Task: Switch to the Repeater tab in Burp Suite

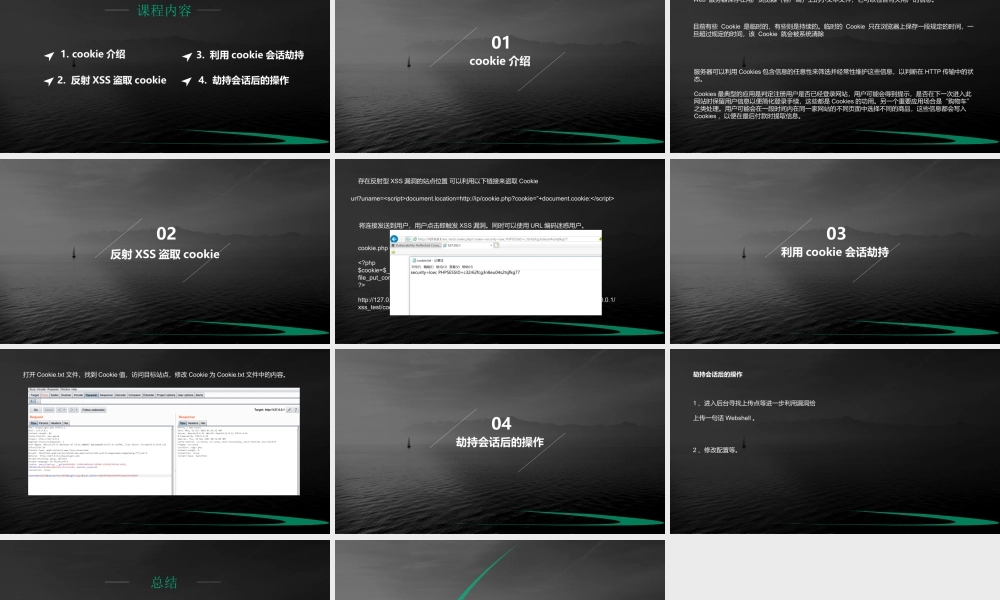Action: (91, 395)
